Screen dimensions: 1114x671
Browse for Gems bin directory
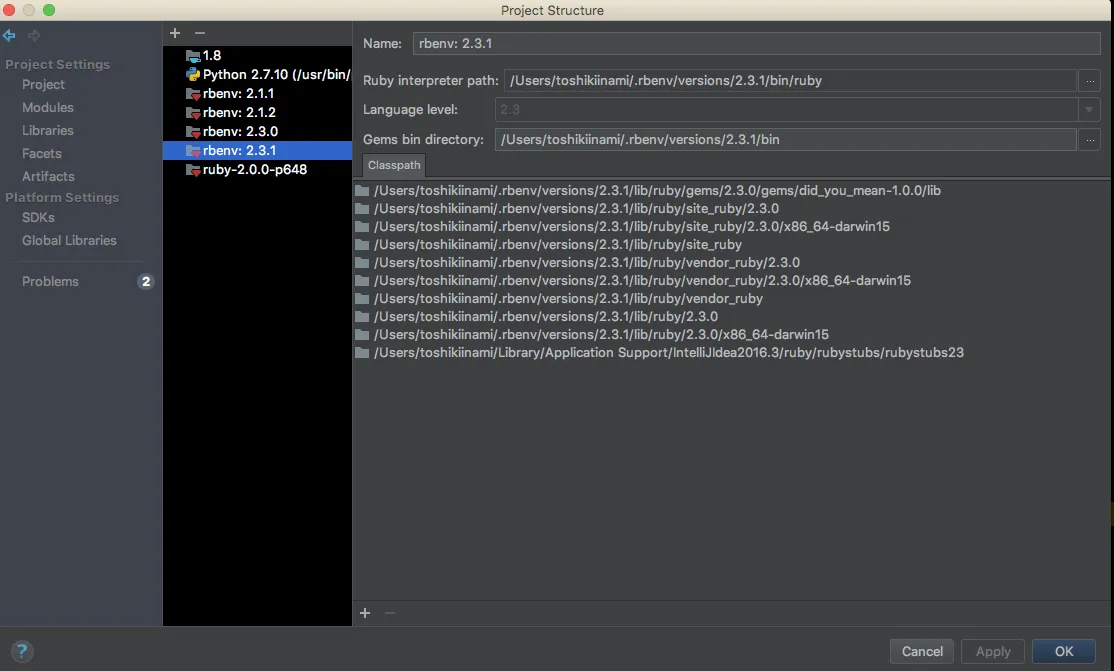(1090, 139)
